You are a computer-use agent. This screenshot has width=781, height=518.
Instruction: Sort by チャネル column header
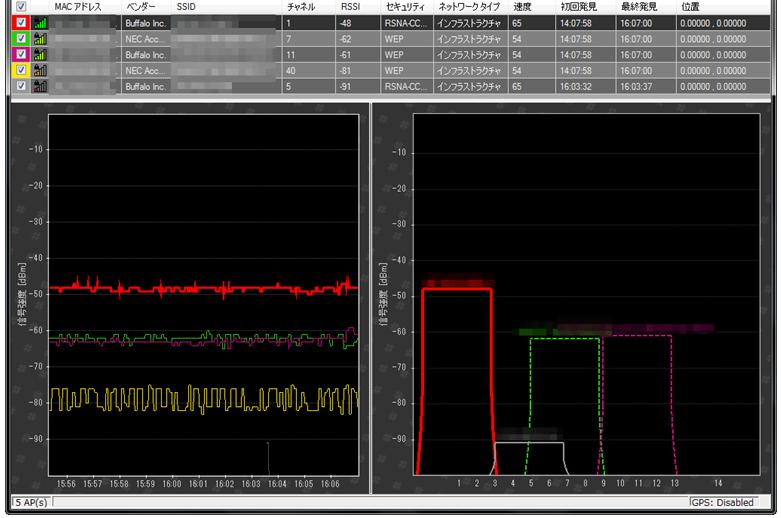point(301,7)
